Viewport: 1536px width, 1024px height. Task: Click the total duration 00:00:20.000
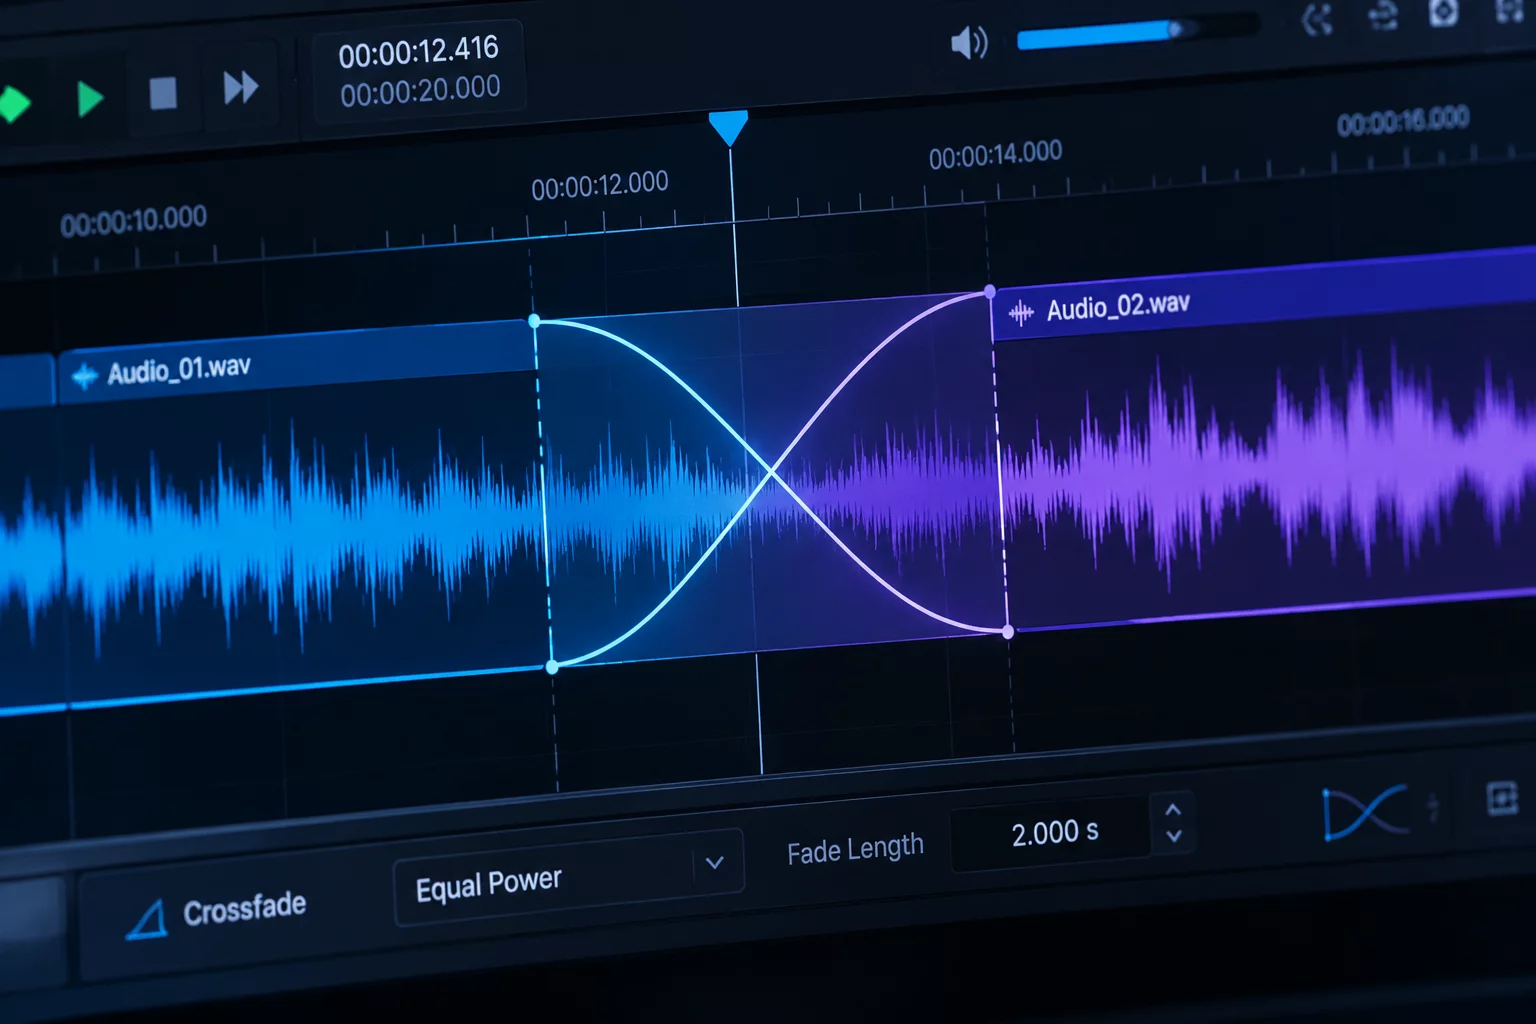point(420,92)
